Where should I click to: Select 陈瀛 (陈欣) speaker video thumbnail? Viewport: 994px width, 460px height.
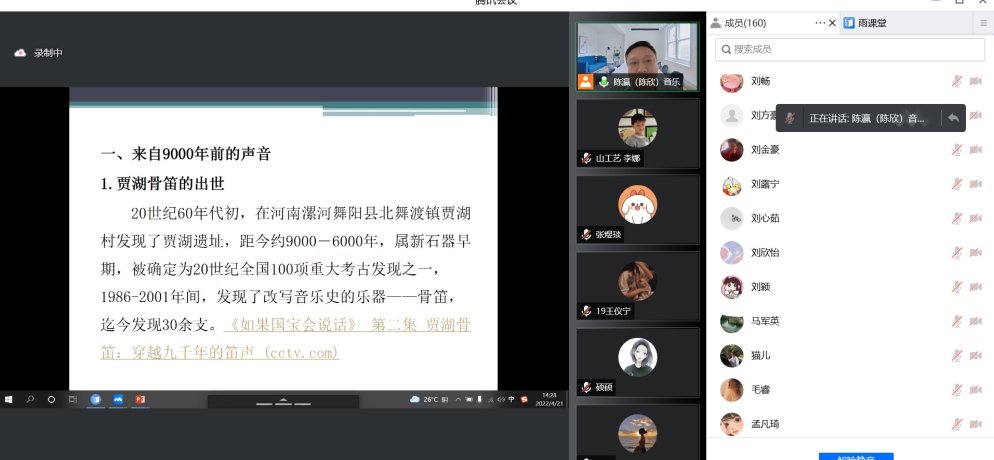[637, 56]
